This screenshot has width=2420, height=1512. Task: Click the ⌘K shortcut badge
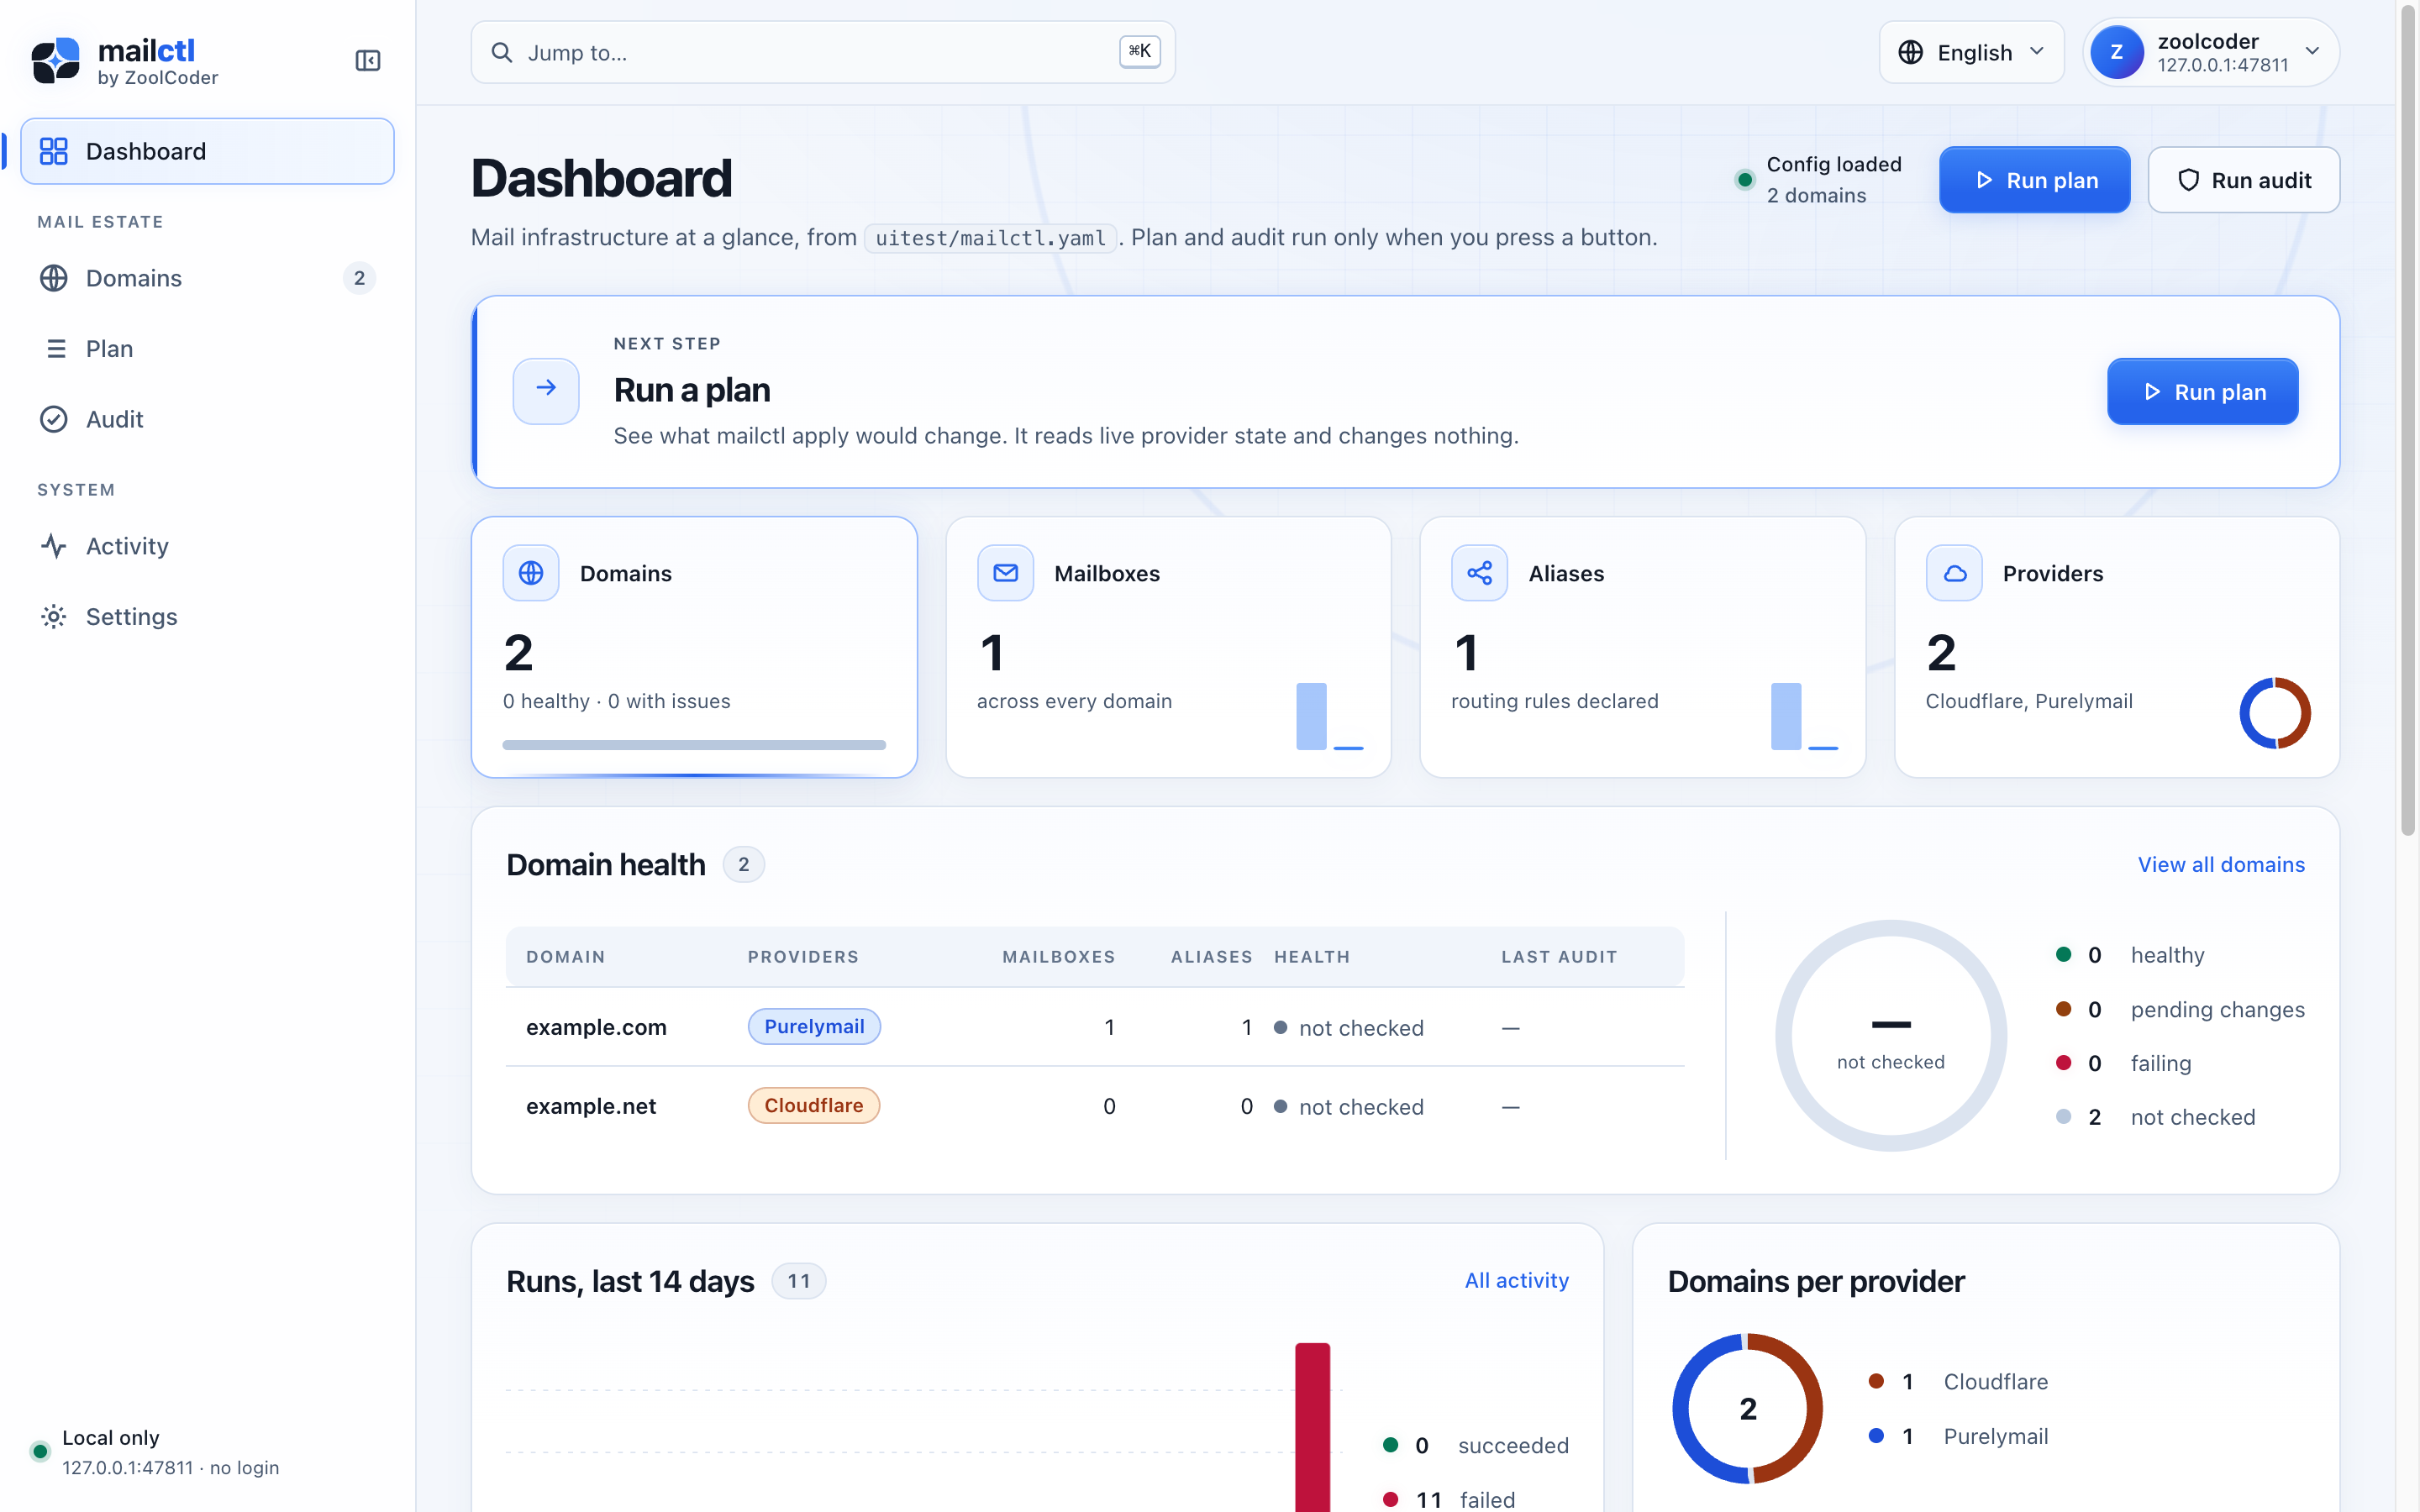pos(1139,51)
